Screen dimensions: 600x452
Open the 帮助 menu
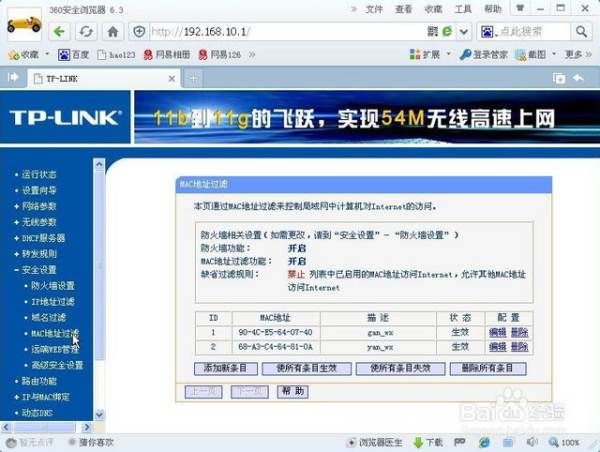(x=492, y=9)
